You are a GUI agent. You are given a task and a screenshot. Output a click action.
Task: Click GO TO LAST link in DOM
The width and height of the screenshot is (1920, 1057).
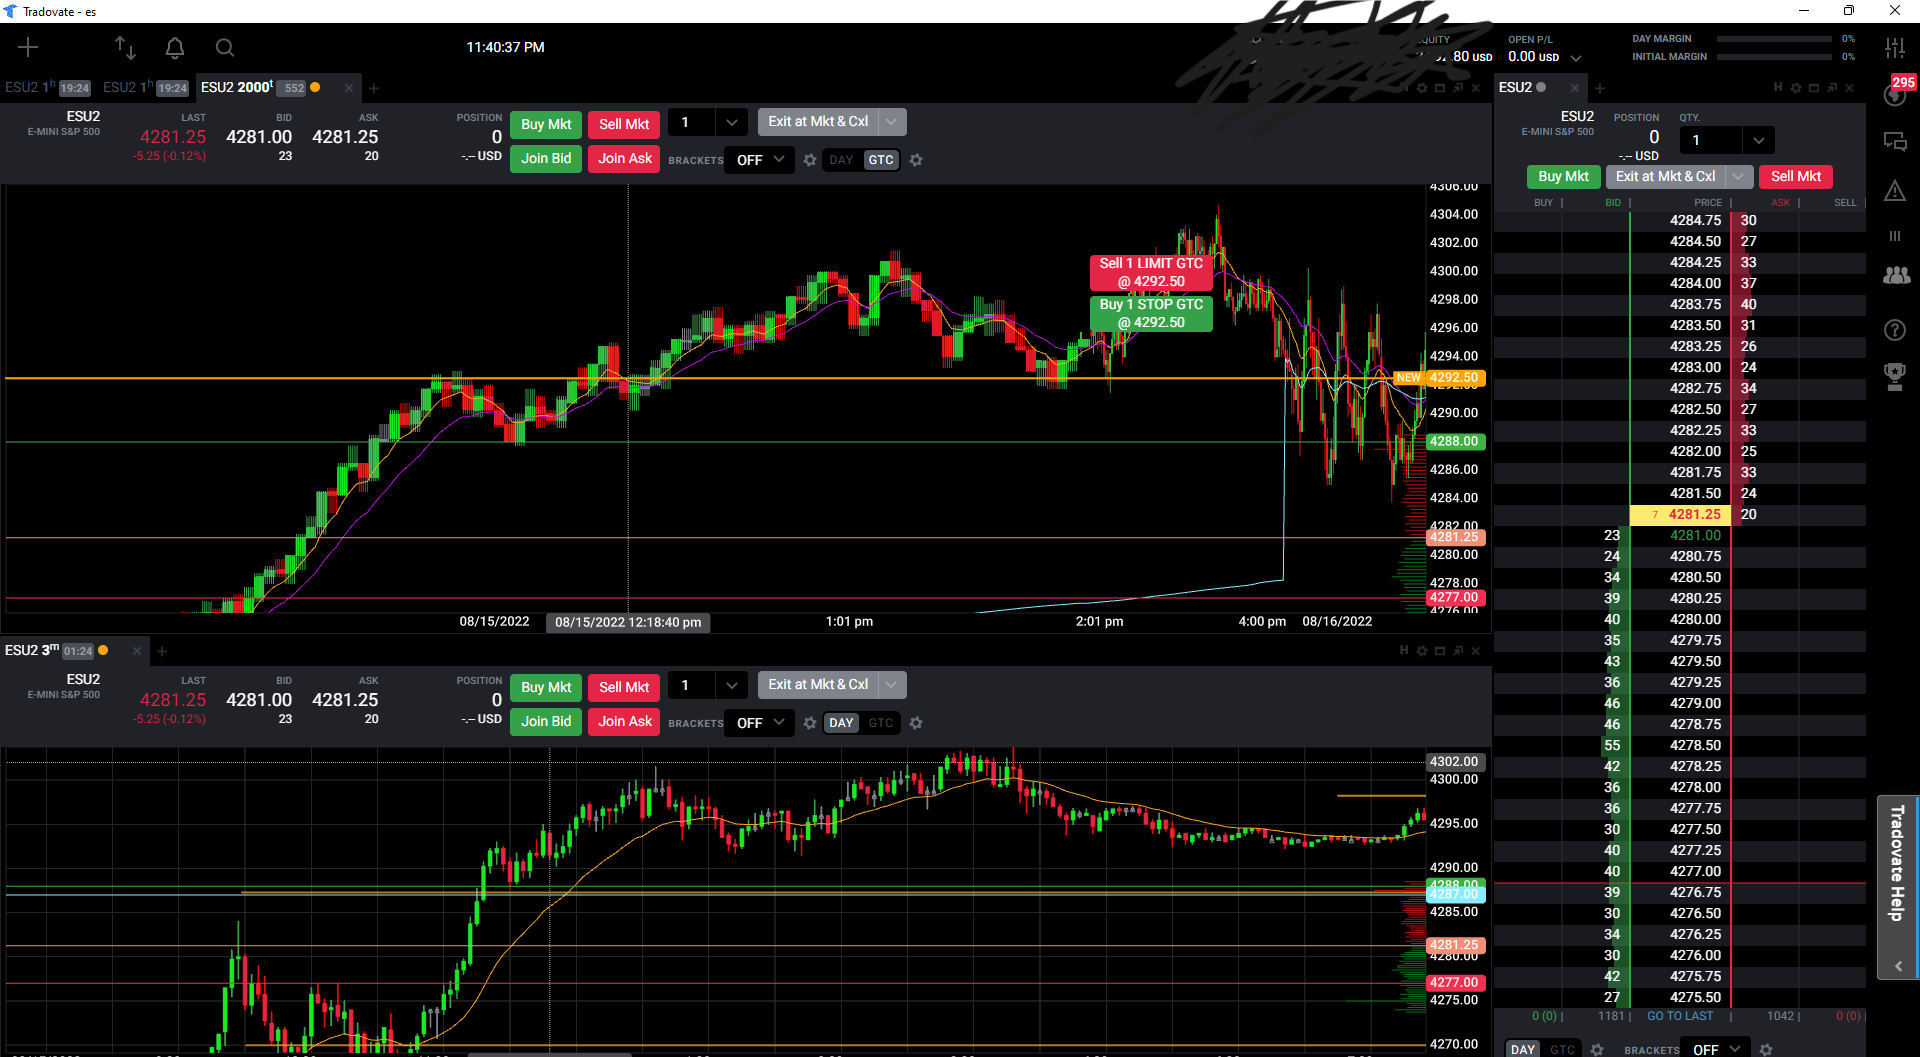[x=1680, y=1016]
